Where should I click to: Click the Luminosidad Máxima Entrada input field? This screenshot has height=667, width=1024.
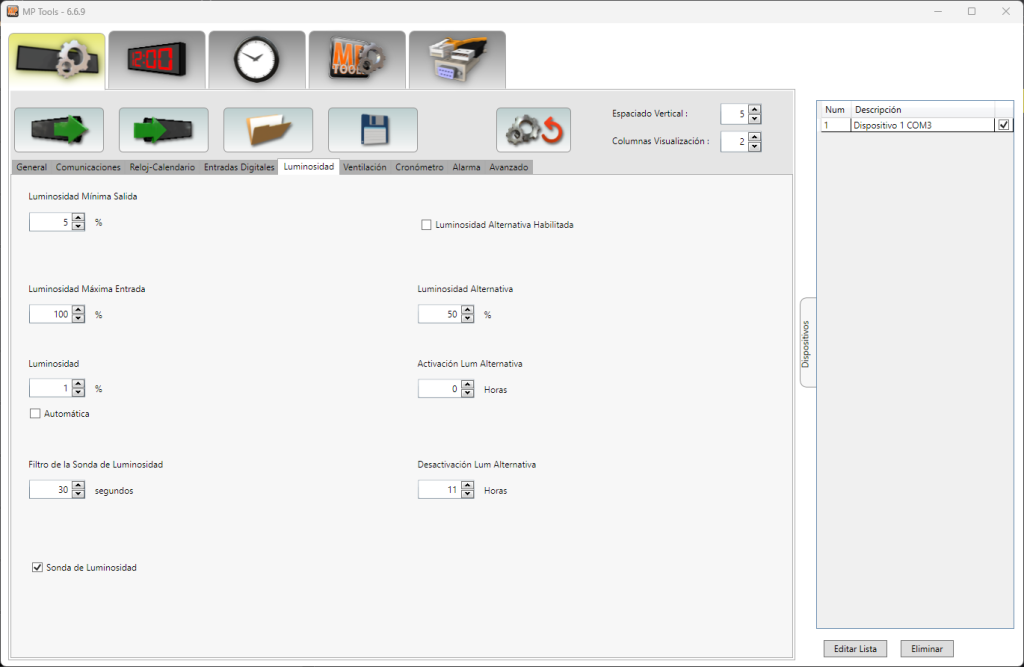coord(50,314)
